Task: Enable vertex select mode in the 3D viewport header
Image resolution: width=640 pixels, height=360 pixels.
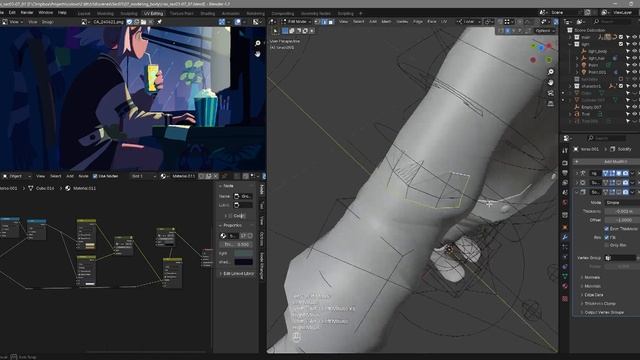Action: click(x=317, y=22)
